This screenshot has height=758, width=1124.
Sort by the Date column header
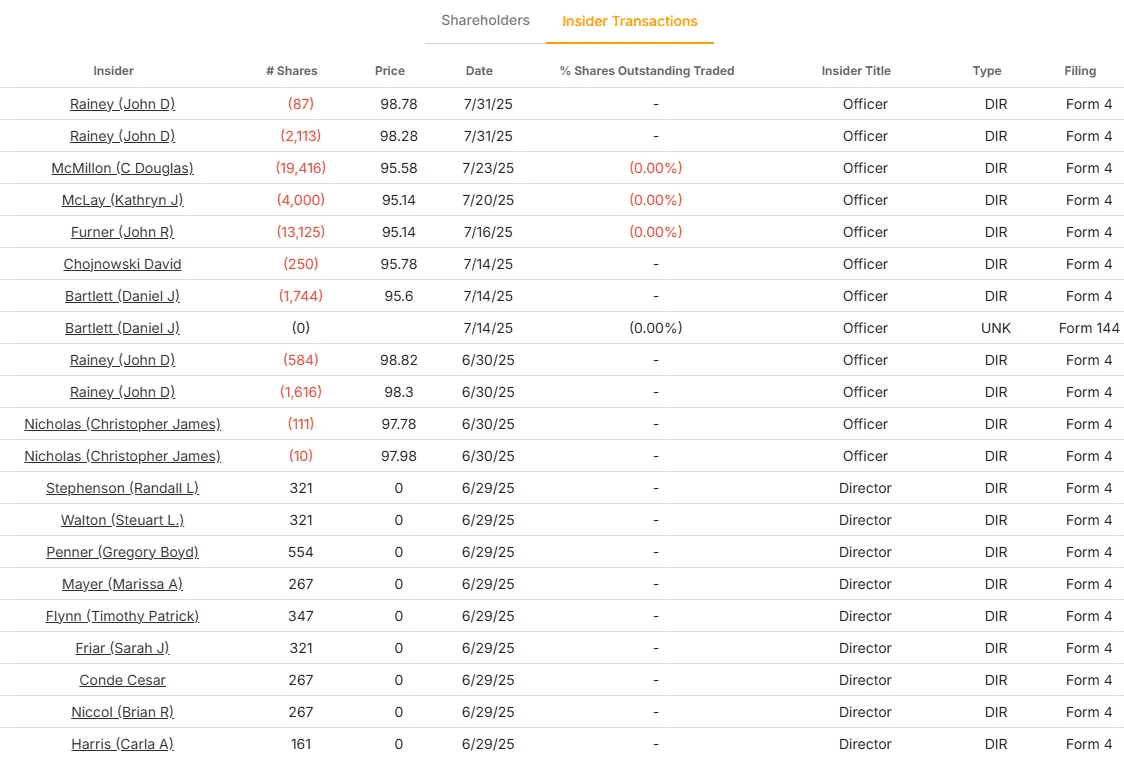tap(479, 71)
